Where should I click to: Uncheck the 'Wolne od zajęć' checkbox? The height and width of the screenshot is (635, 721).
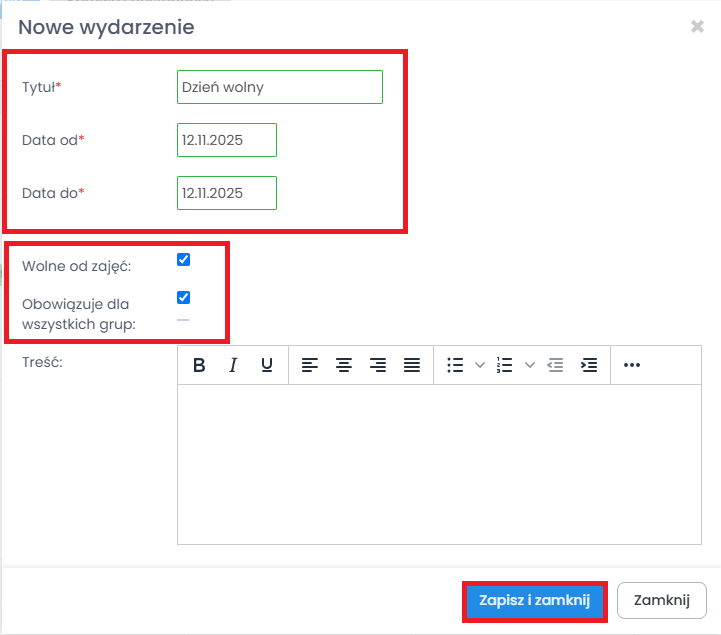(x=183, y=260)
